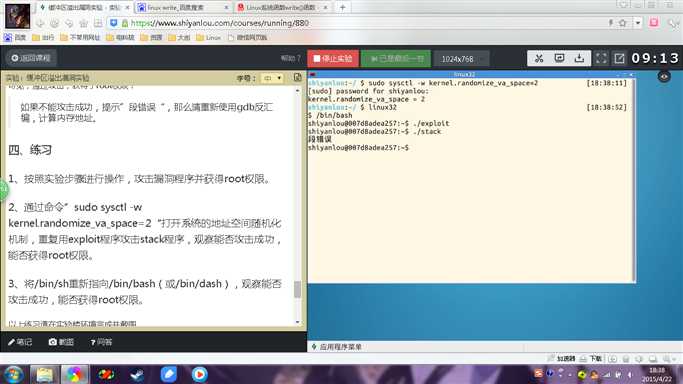Click the document icon beside font size

[x=298, y=77]
